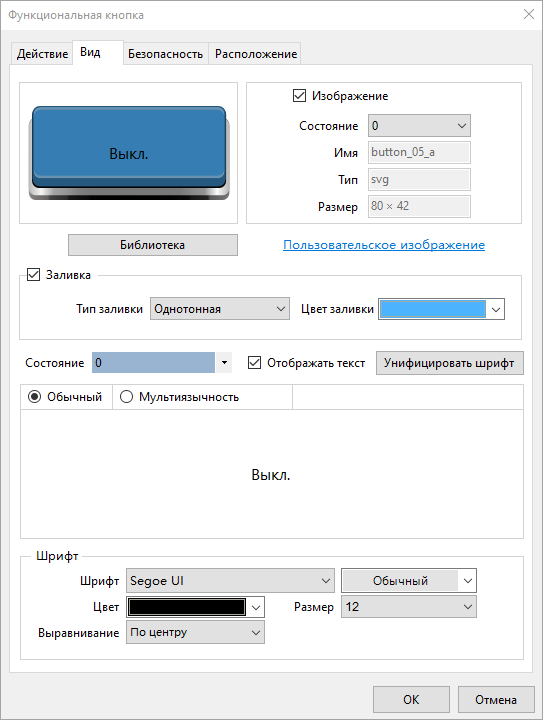Click the Пользовательское изображение link
The width and height of the screenshot is (543, 720).
tap(384, 245)
